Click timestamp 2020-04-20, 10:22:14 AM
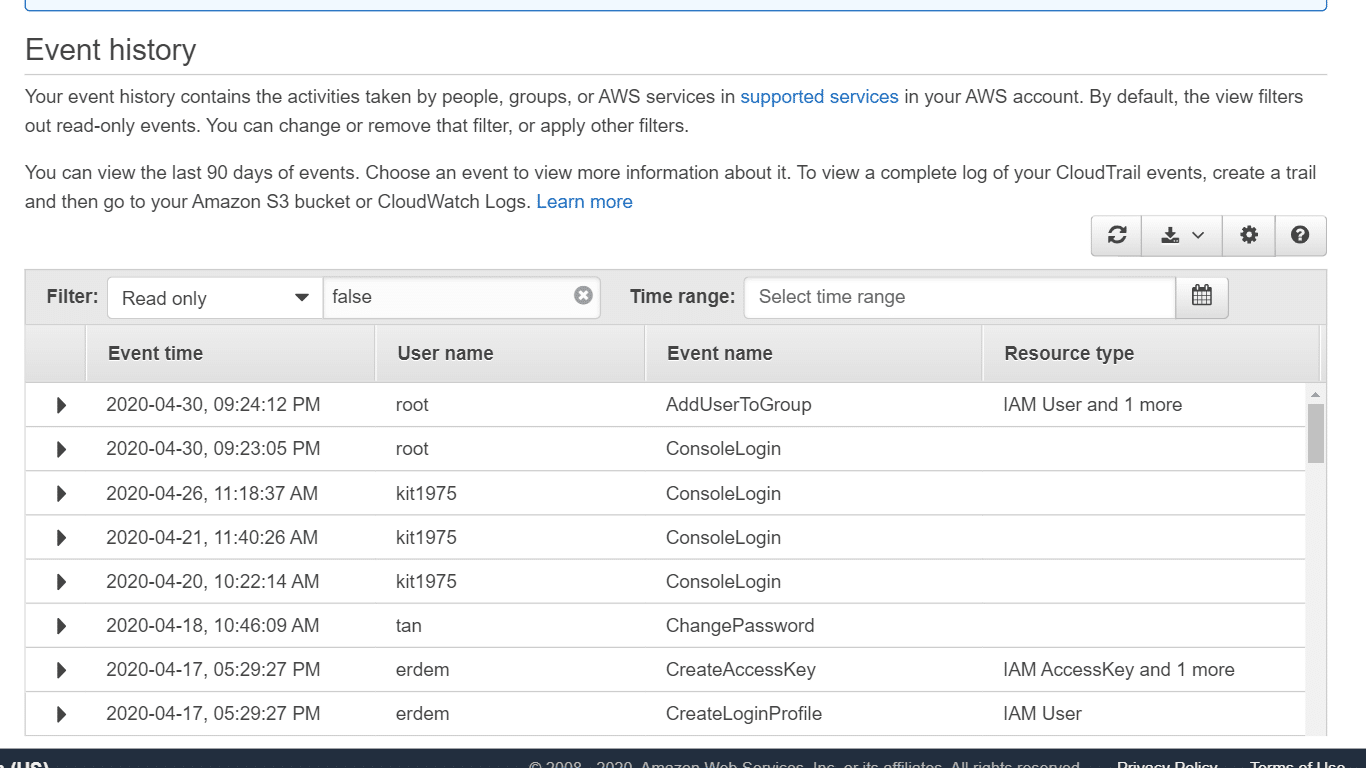The height and width of the screenshot is (768, 1366). coord(213,581)
